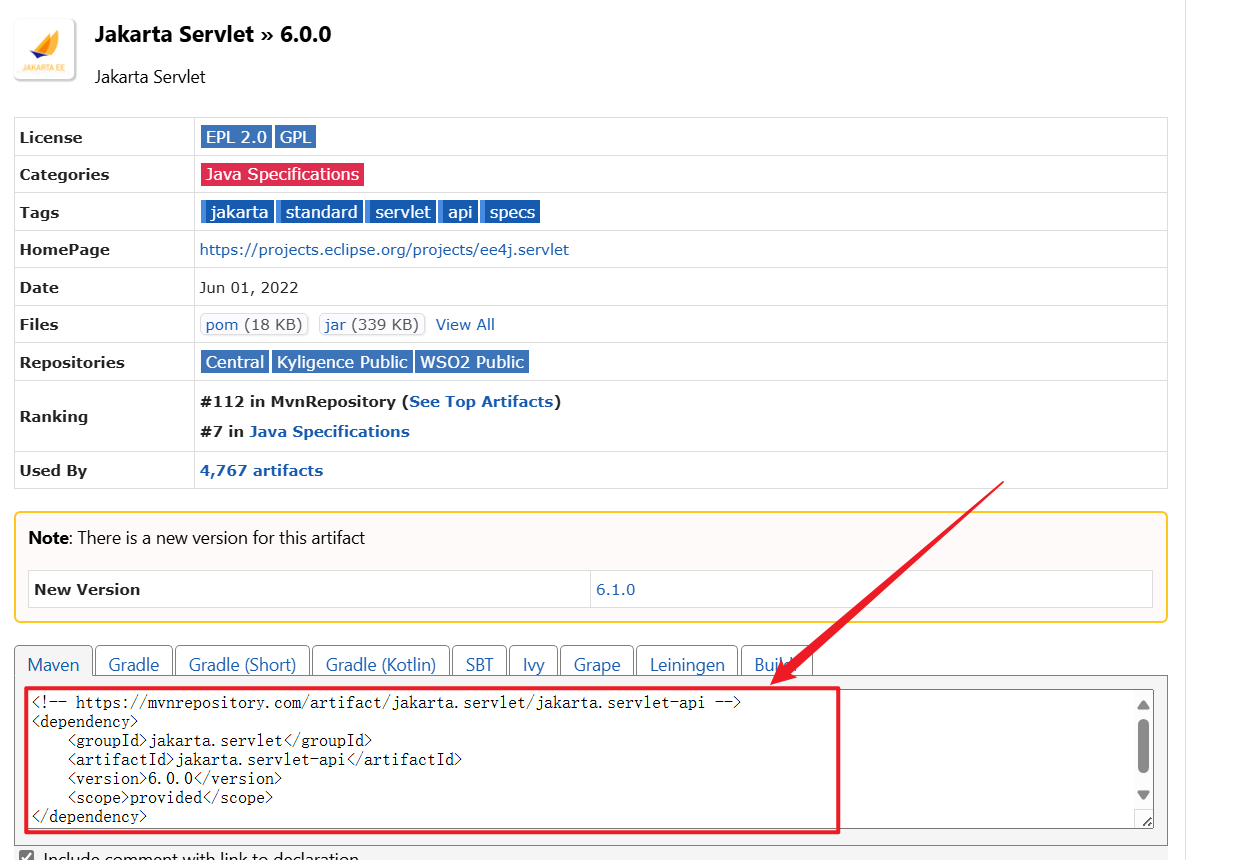Open the Kyligence Public repository badge

click(342, 362)
